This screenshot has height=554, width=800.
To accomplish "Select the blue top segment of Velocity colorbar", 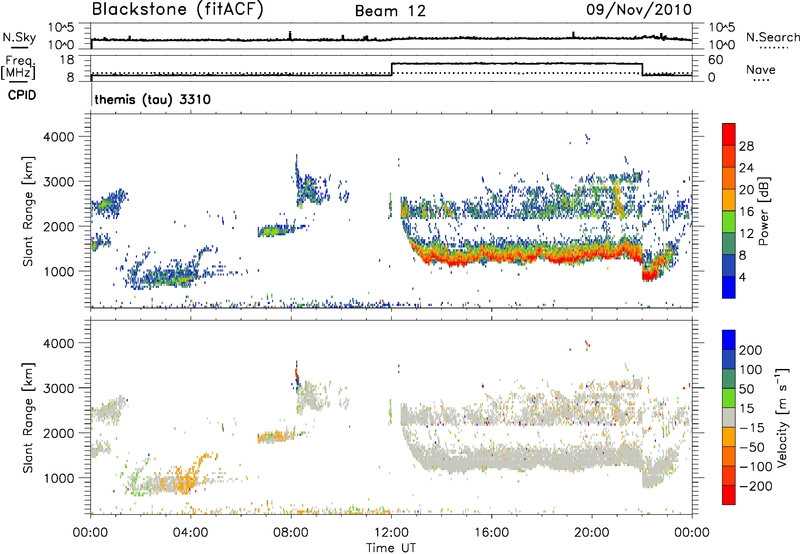I will [x=729, y=340].
